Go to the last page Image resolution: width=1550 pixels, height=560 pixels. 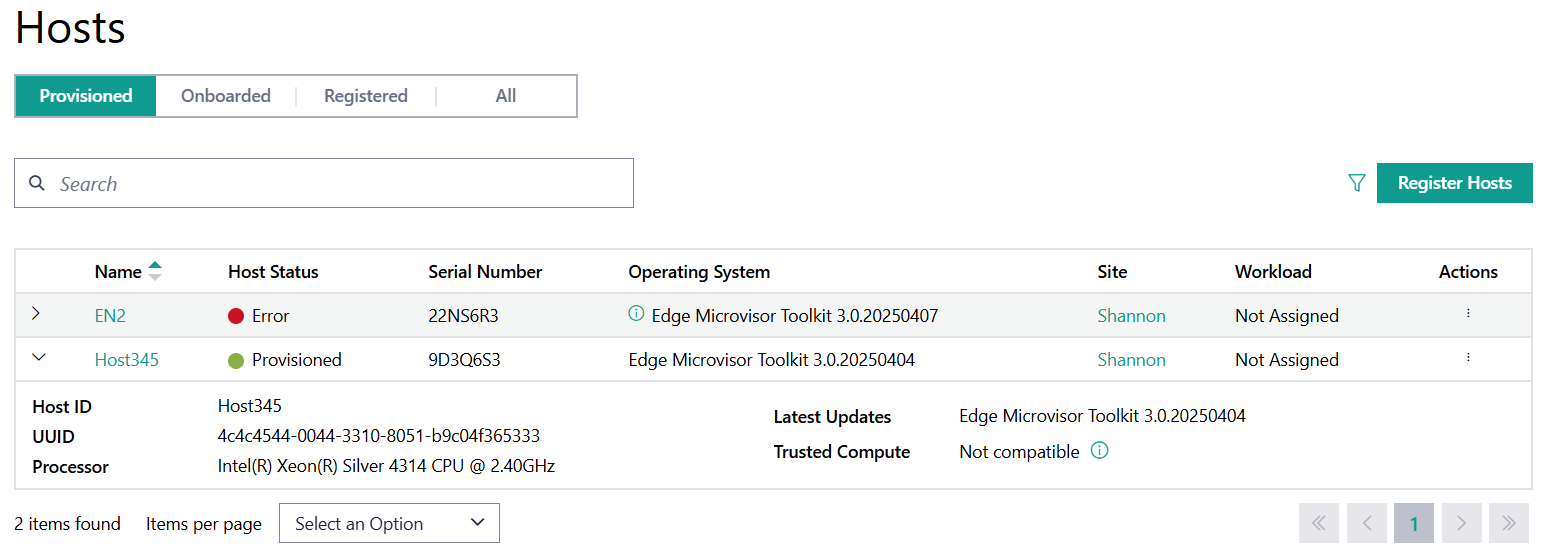click(1509, 523)
